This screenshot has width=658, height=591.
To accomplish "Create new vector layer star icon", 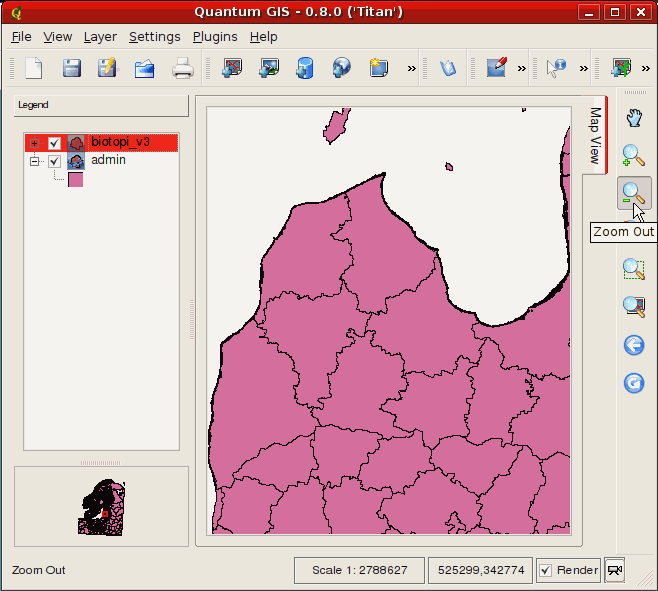I will 379,68.
